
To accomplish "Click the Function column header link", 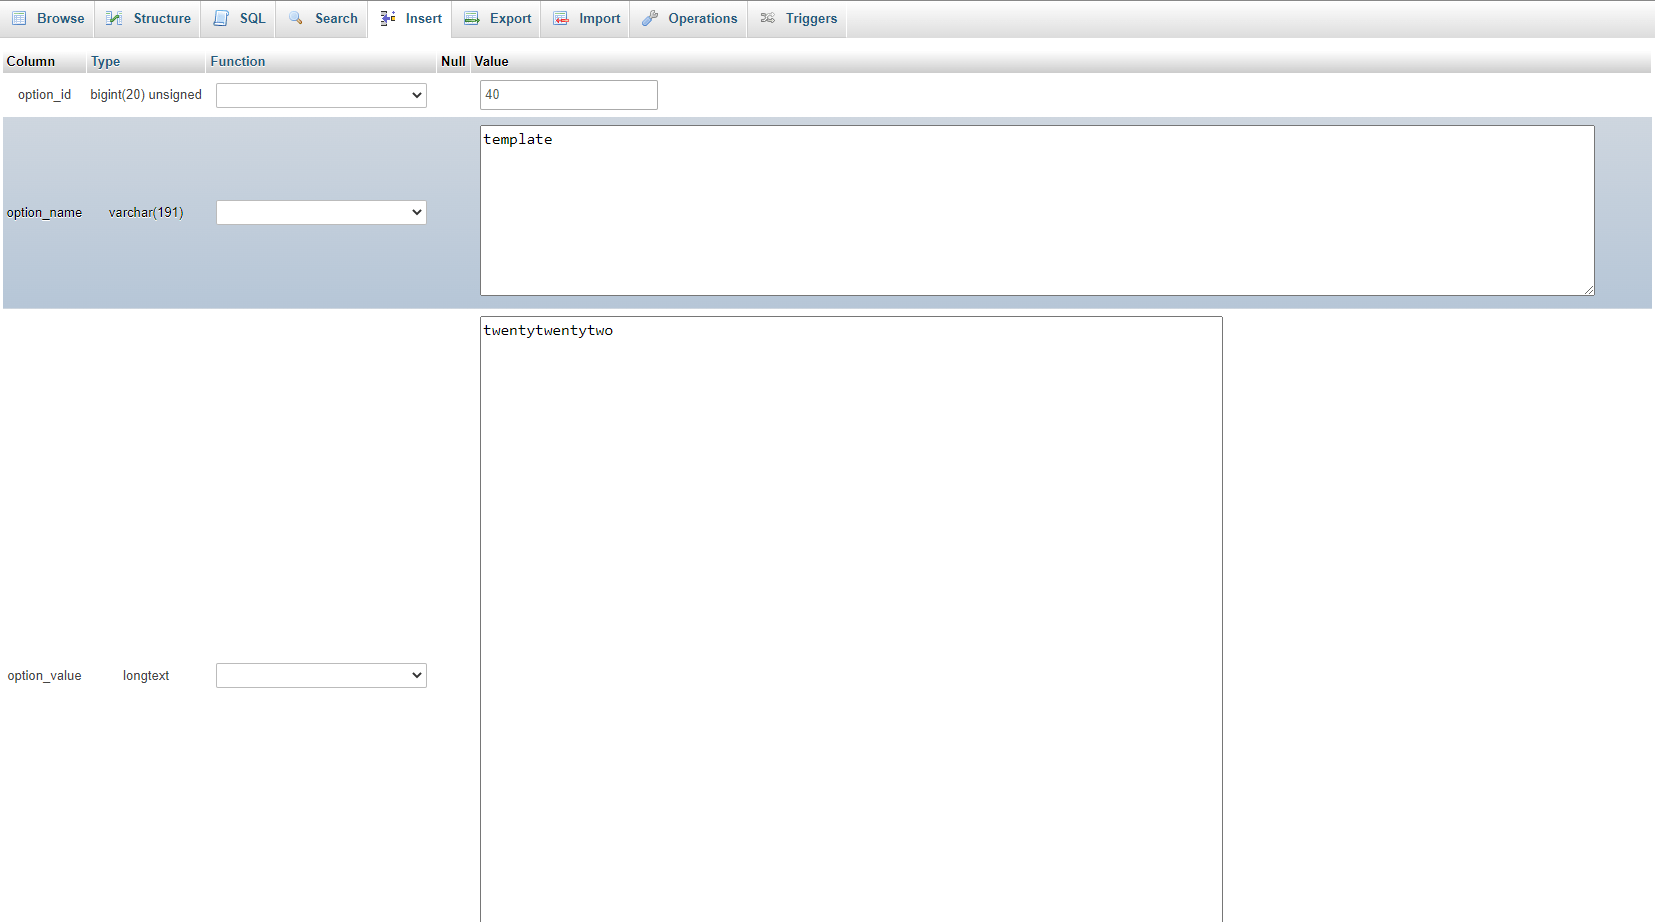I will (238, 61).
